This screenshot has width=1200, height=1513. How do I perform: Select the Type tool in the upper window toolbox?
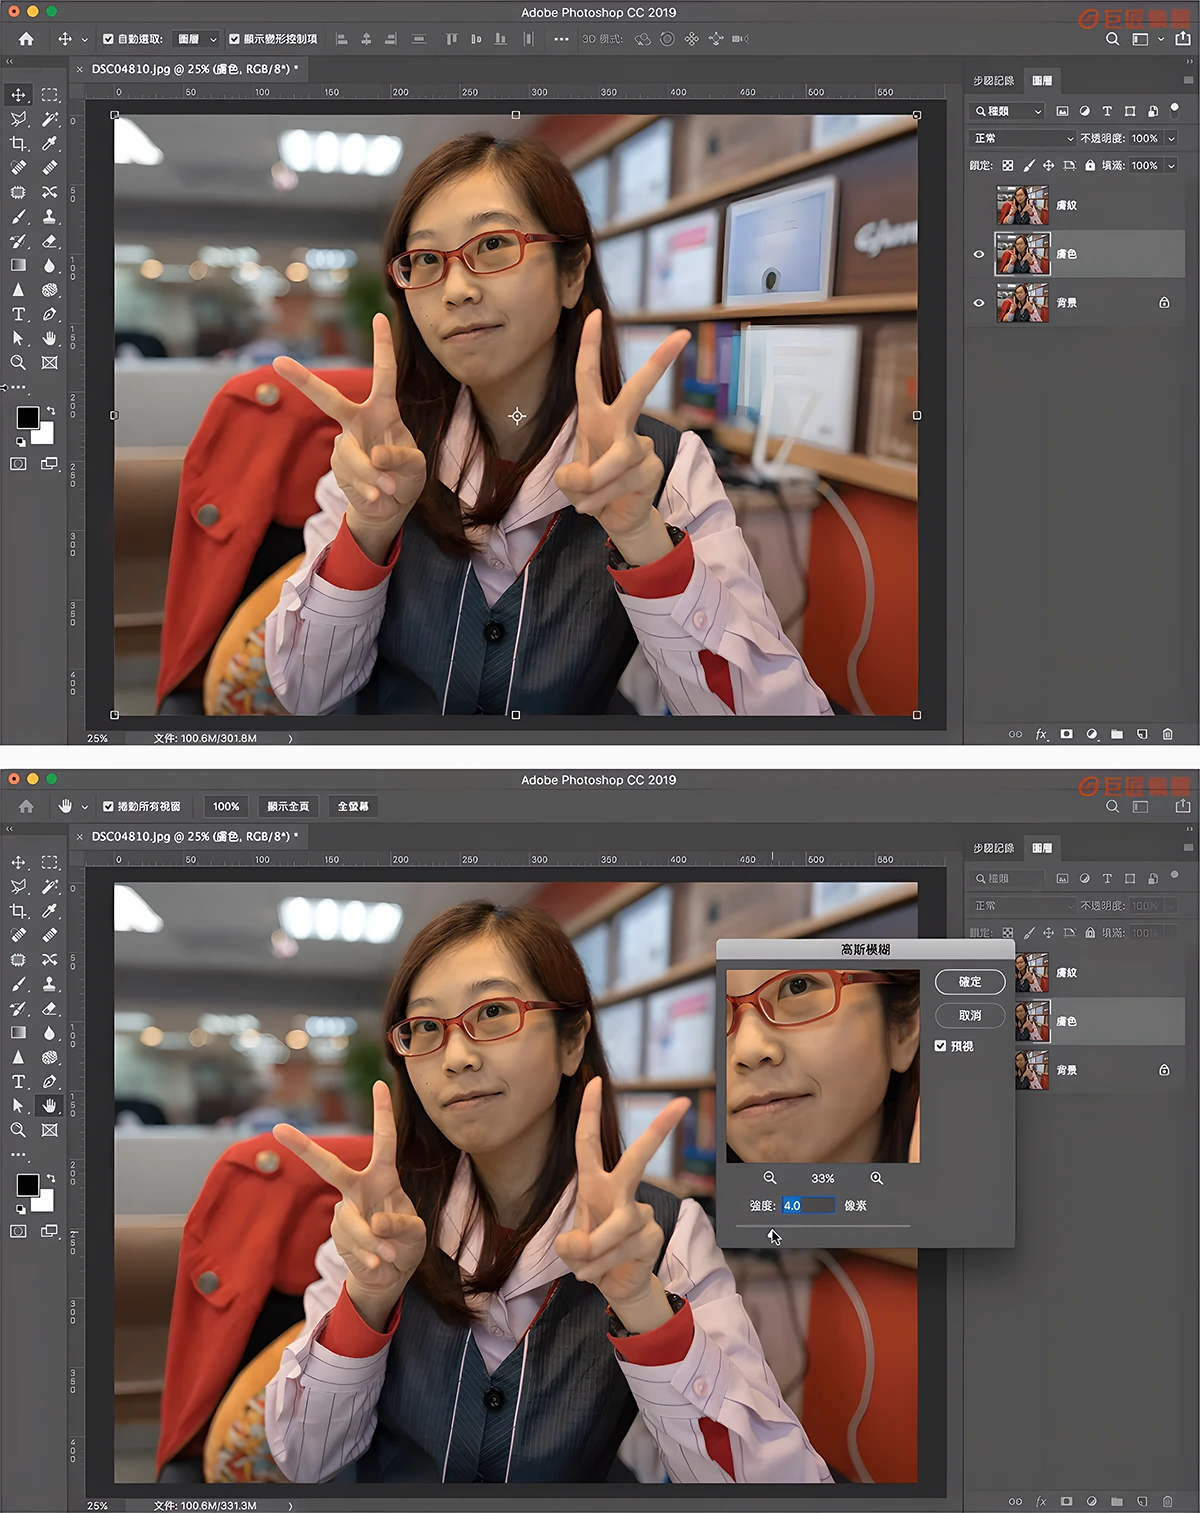tap(18, 314)
